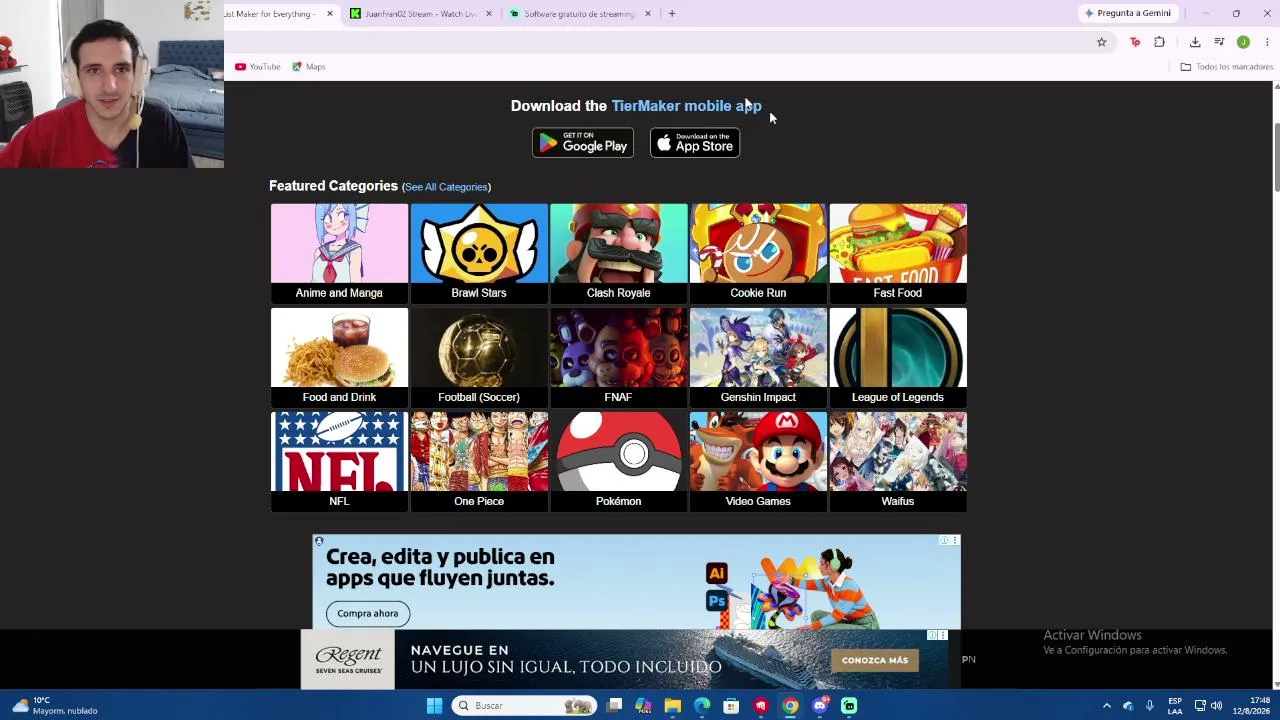Open the volume speaker tray icon
Viewport: 1280px width, 720px height.
1217,706
